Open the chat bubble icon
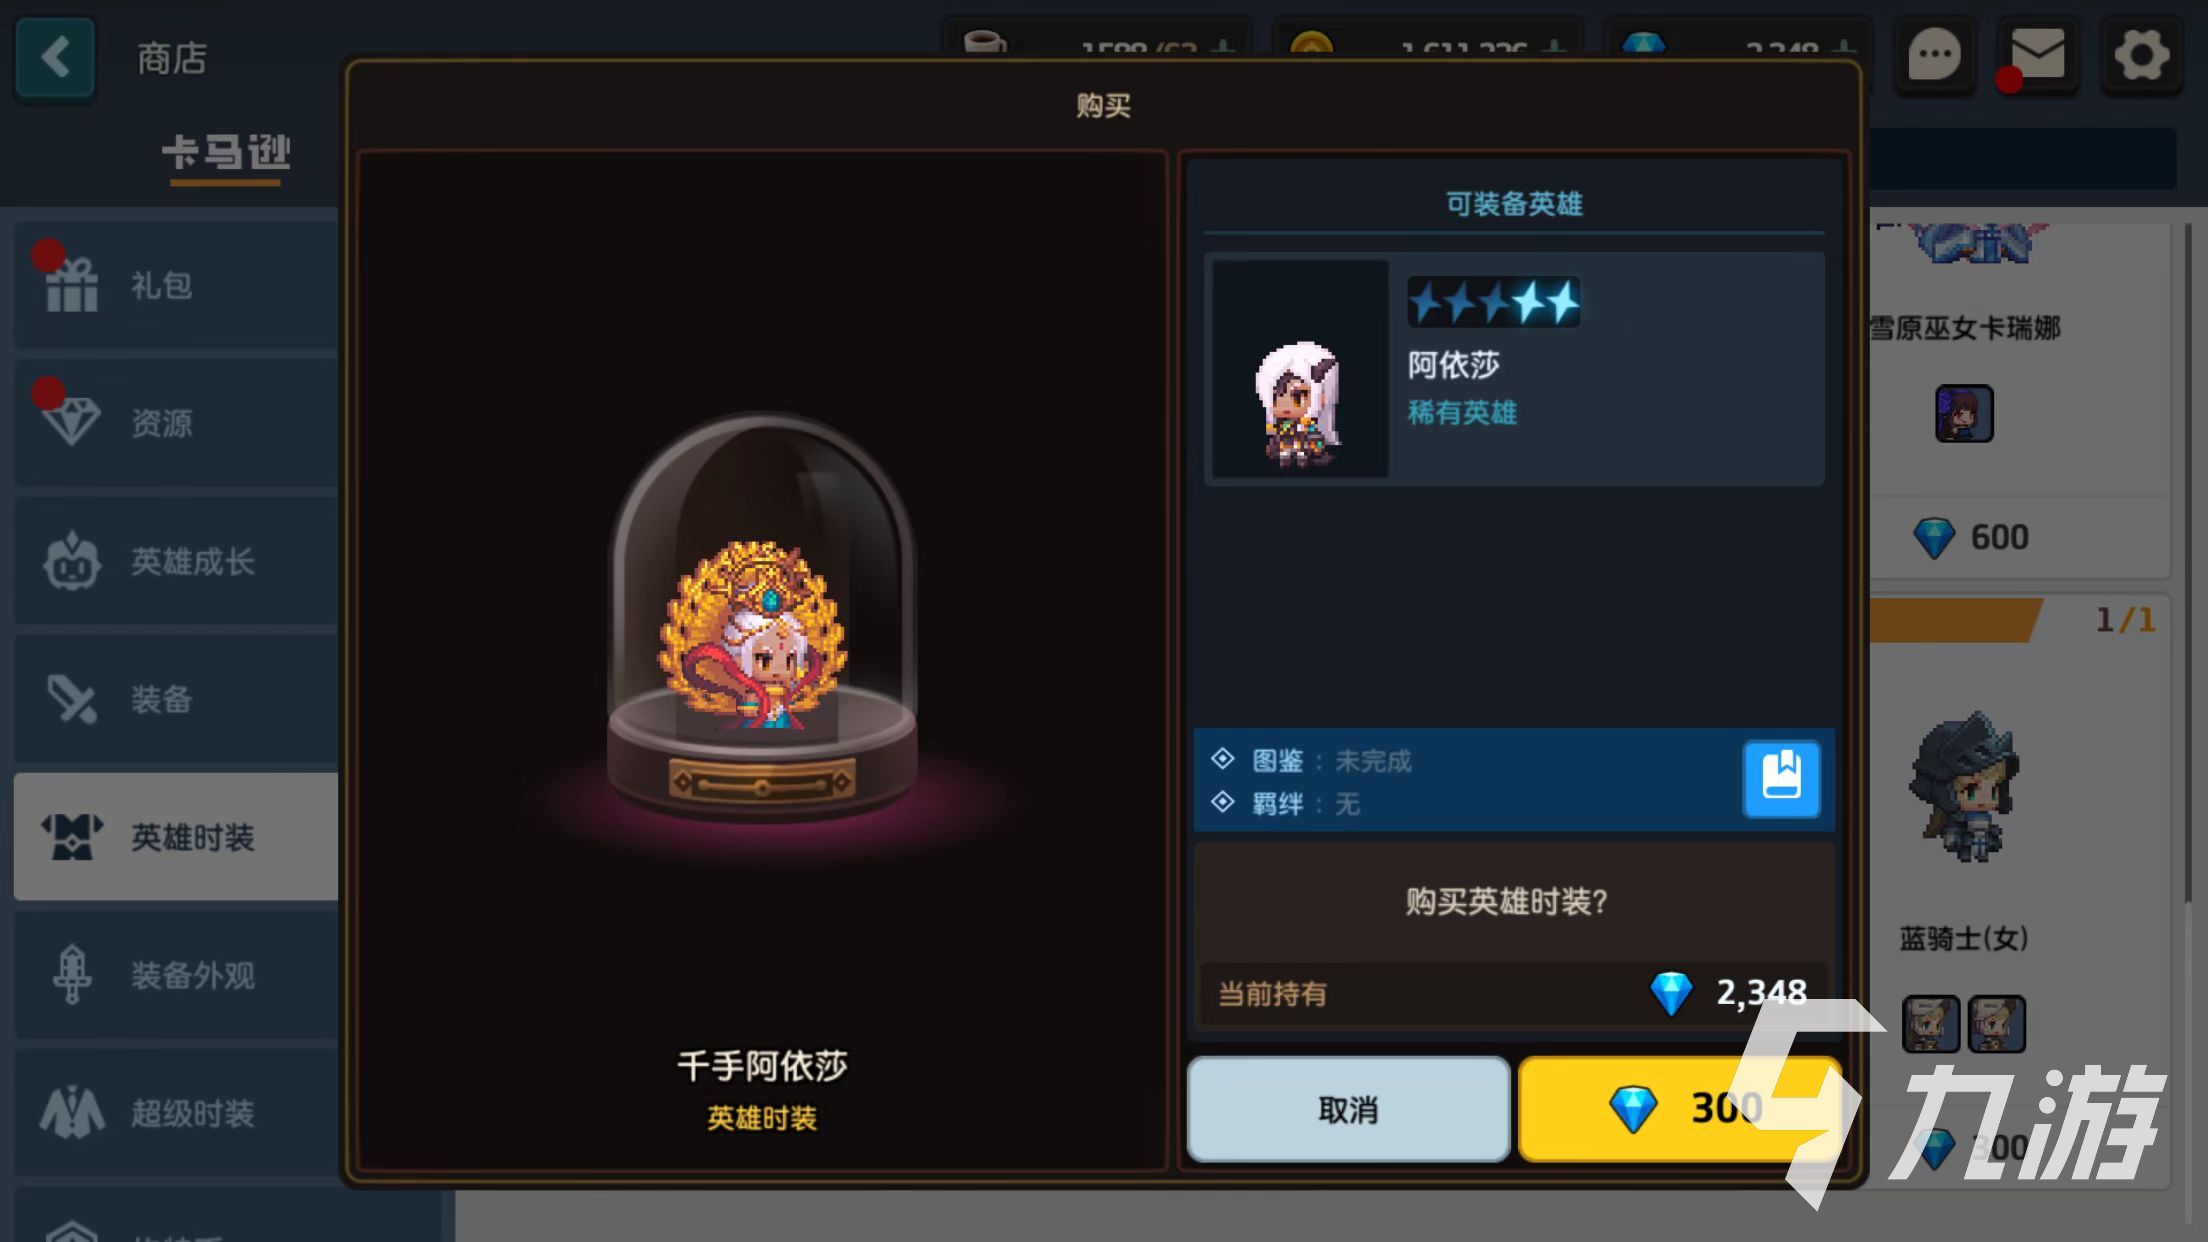The image size is (2208, 1242). [1934, 55]
